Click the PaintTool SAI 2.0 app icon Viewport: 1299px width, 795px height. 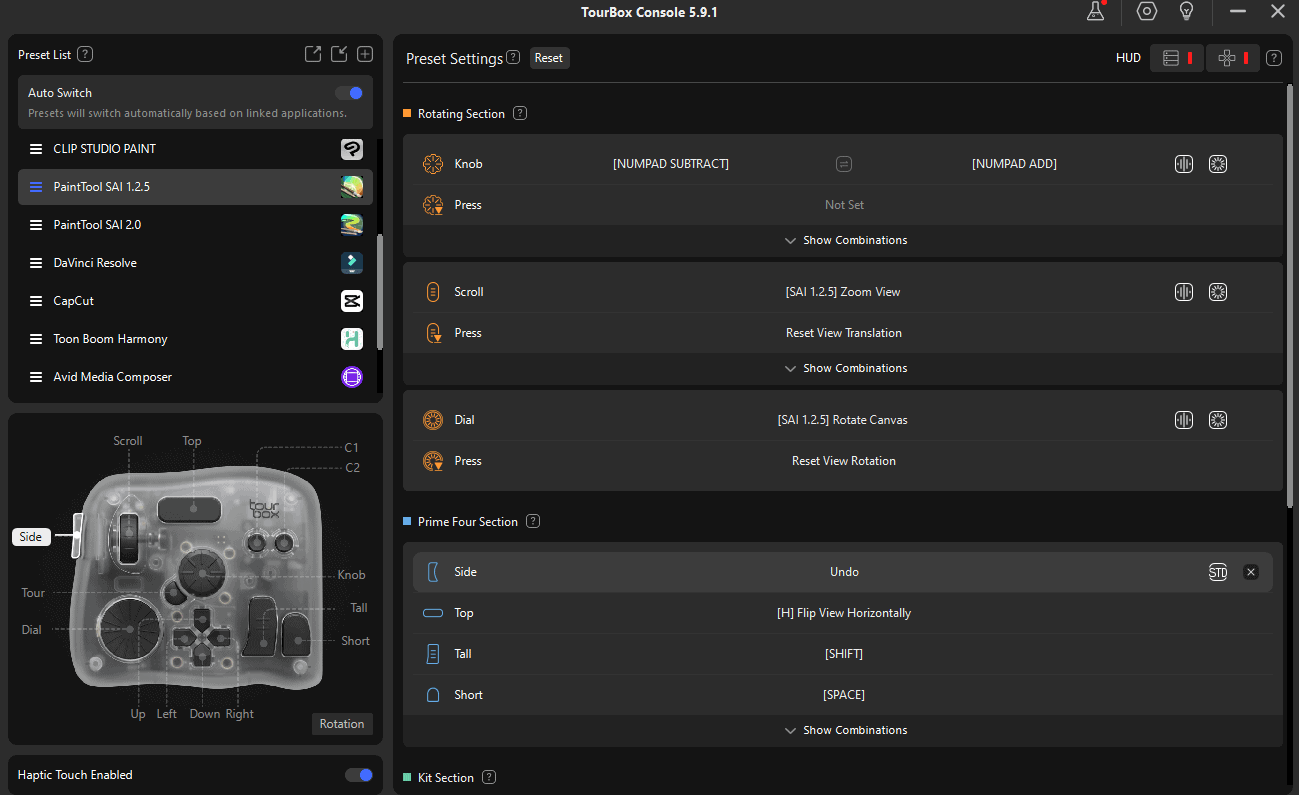[x=352, y=225]
